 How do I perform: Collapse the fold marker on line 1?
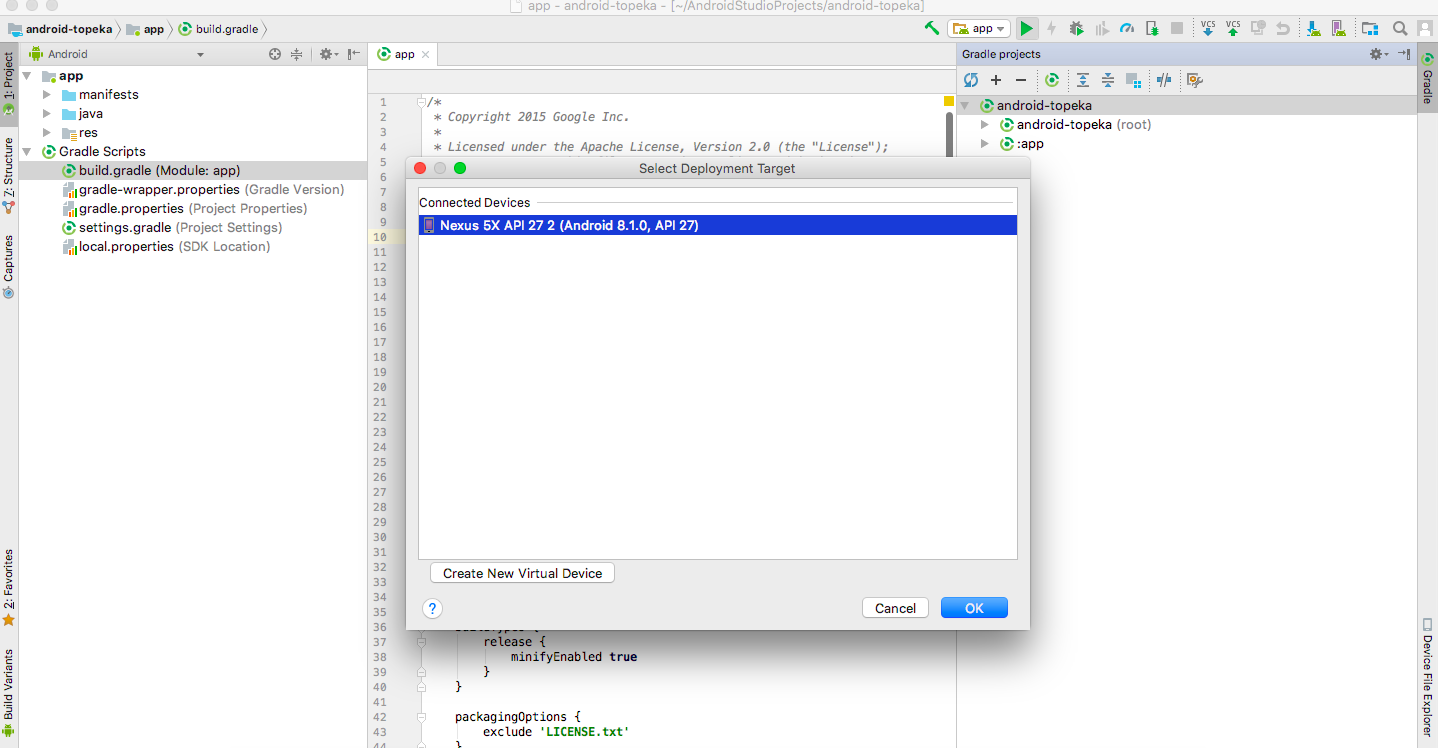click(x=422, y=102)
